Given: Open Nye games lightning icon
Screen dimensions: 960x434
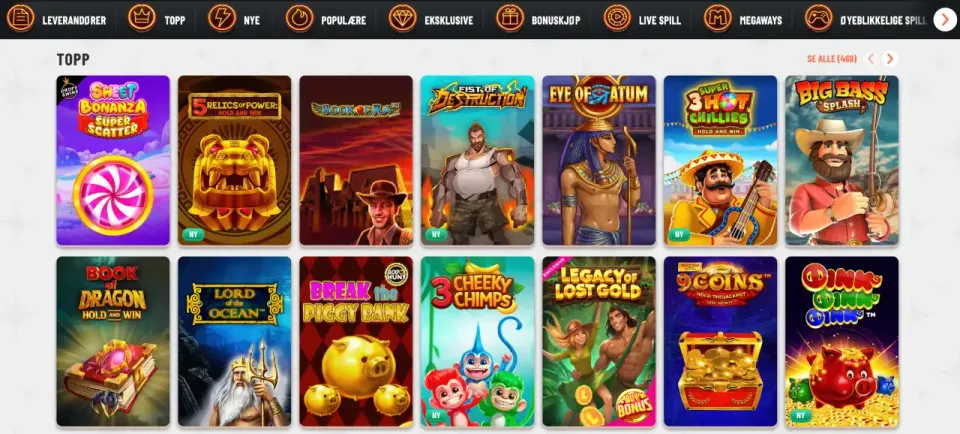Looking at the screenshot, I should 222,18.
